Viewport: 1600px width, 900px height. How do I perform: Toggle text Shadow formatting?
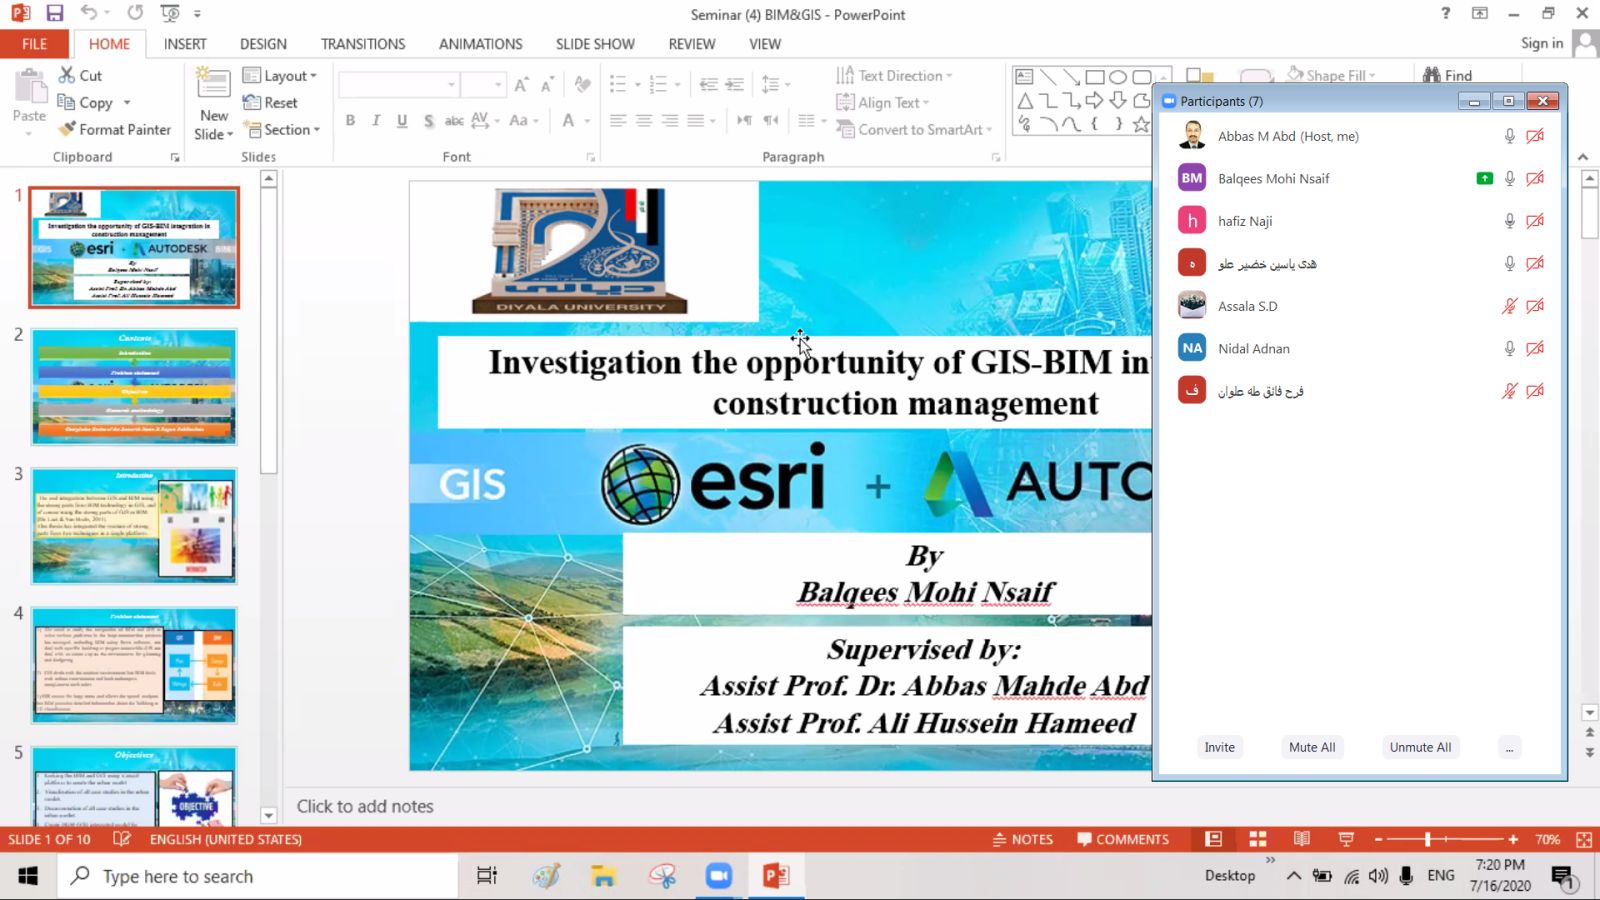(x=428, y=120)
